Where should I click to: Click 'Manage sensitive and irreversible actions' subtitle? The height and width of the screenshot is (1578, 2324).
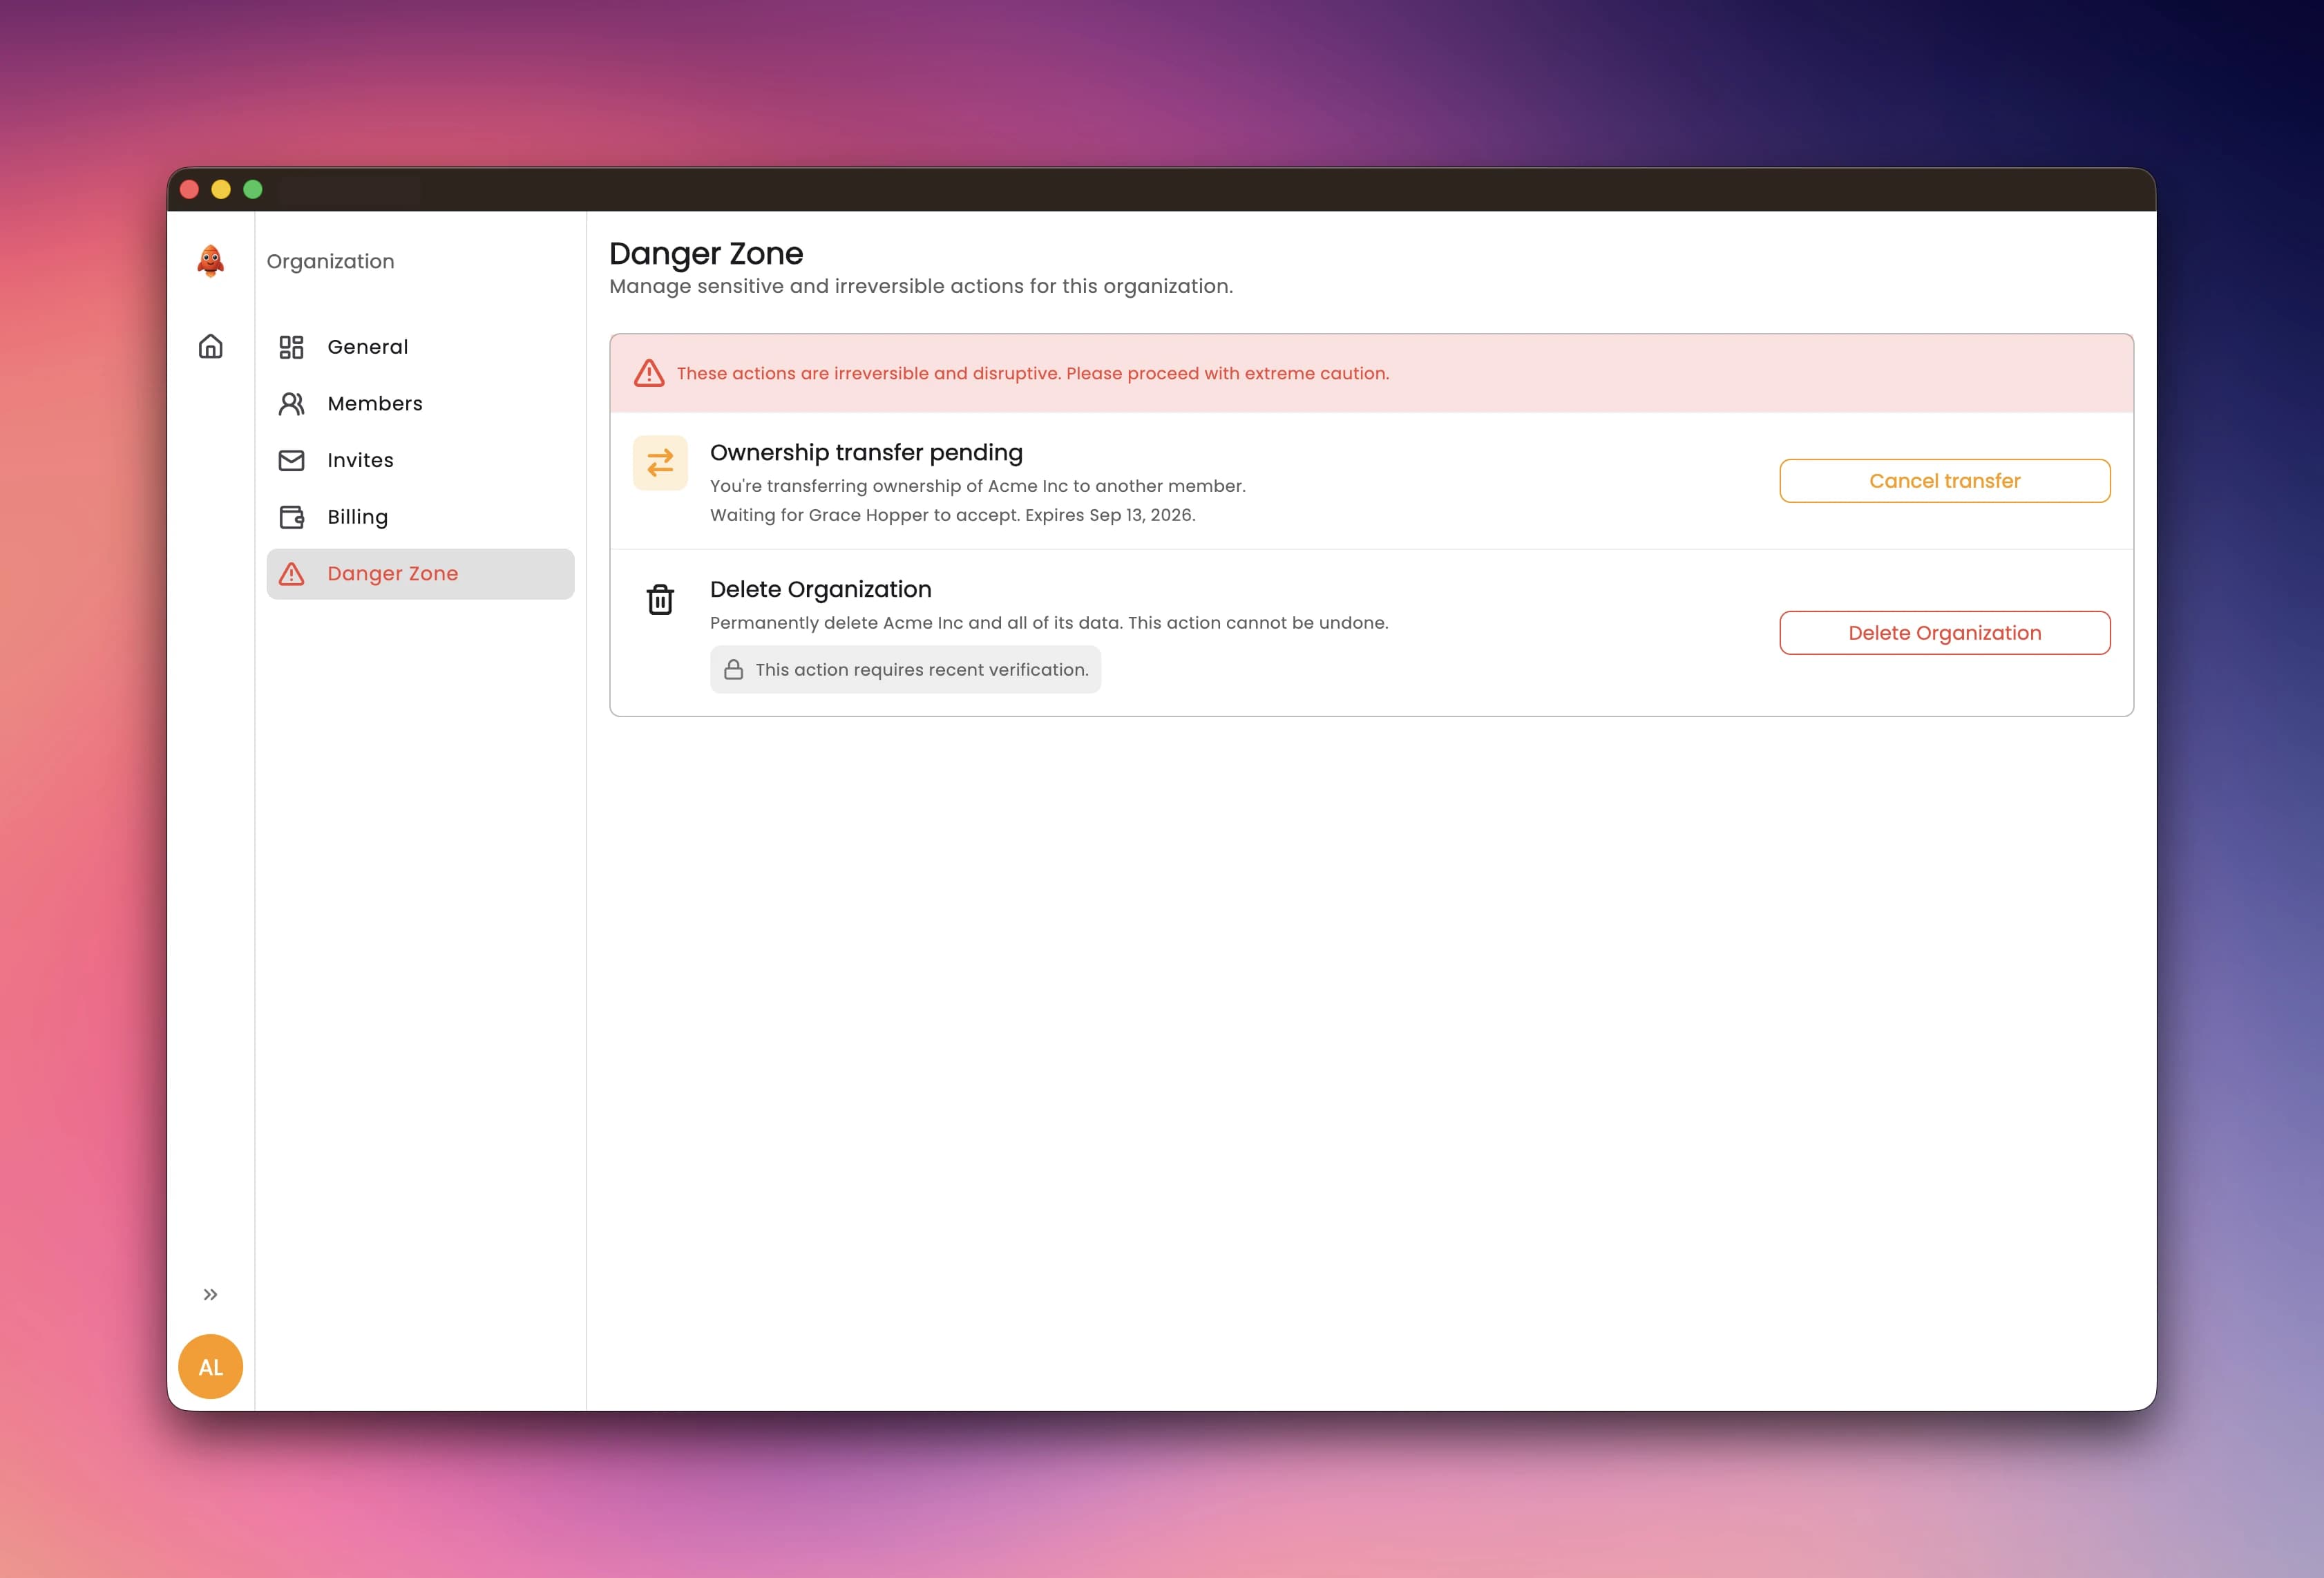921,287
